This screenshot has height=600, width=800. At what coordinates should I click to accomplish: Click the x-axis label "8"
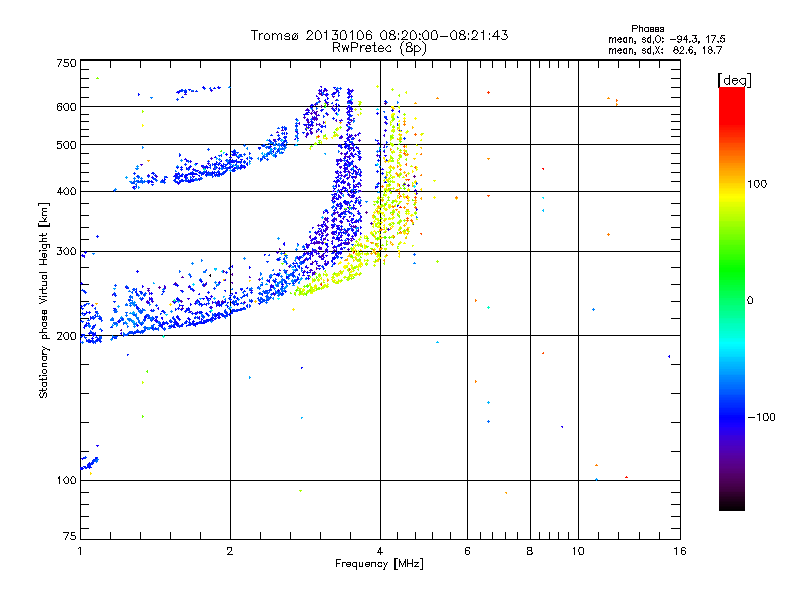pyautogui.click(x=530, y=551)
